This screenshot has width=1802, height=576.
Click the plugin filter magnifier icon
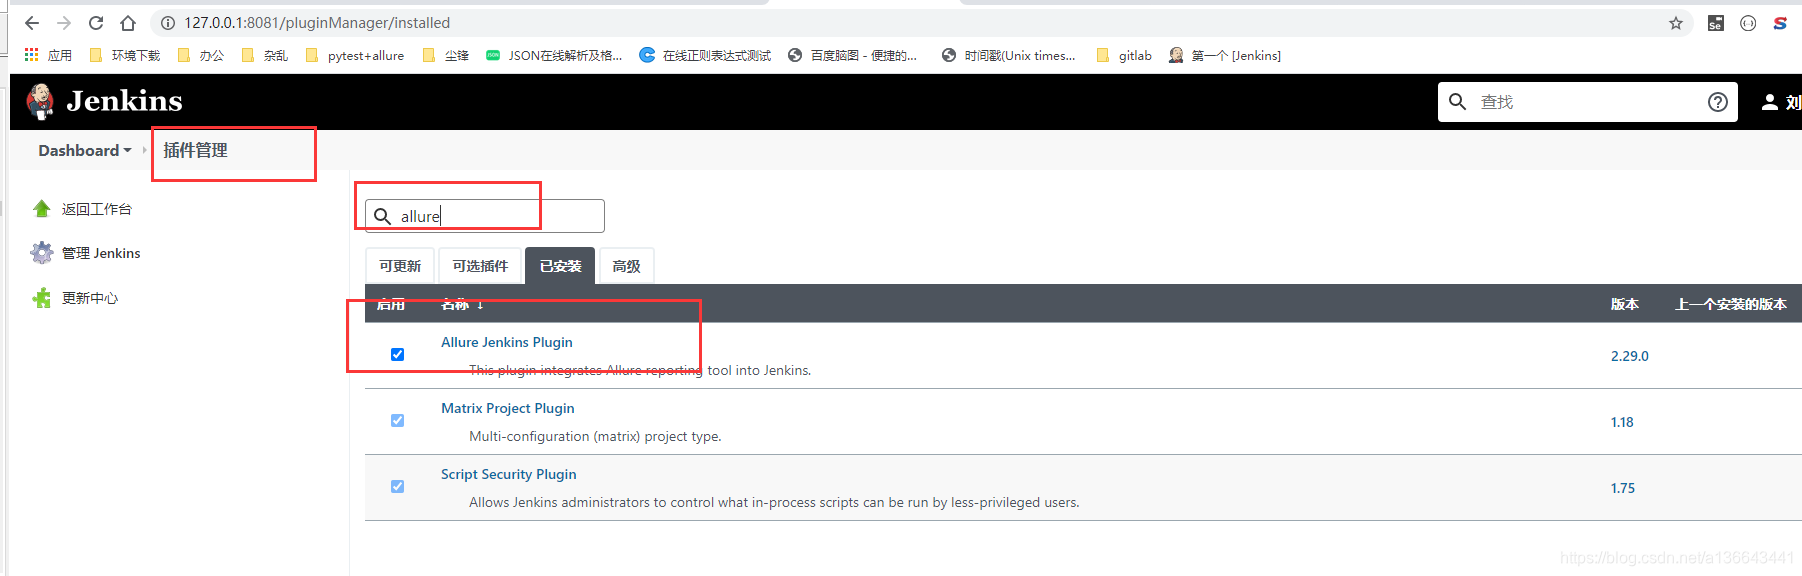[x=382, y=216]
